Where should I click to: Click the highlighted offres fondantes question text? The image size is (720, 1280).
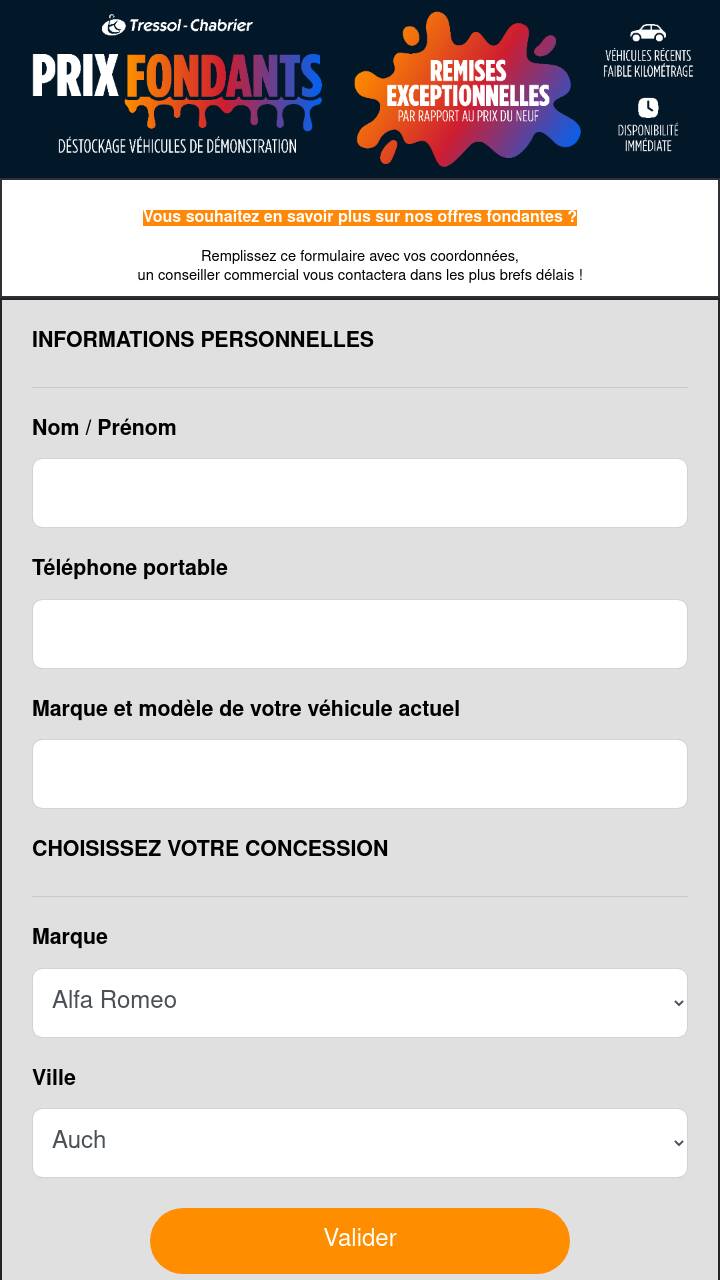[360, 217]
